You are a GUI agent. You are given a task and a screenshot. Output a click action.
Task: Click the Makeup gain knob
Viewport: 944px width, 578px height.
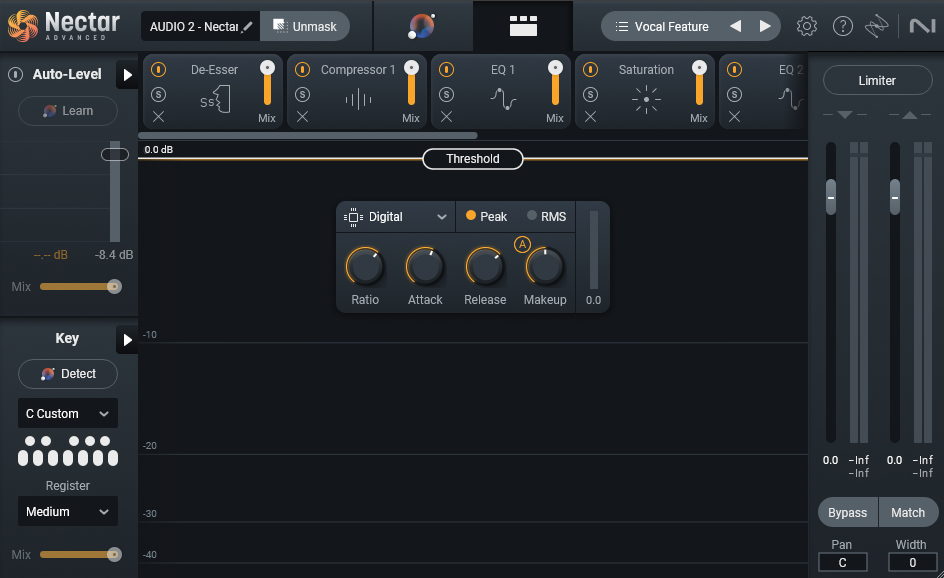[x=545, y=266]
